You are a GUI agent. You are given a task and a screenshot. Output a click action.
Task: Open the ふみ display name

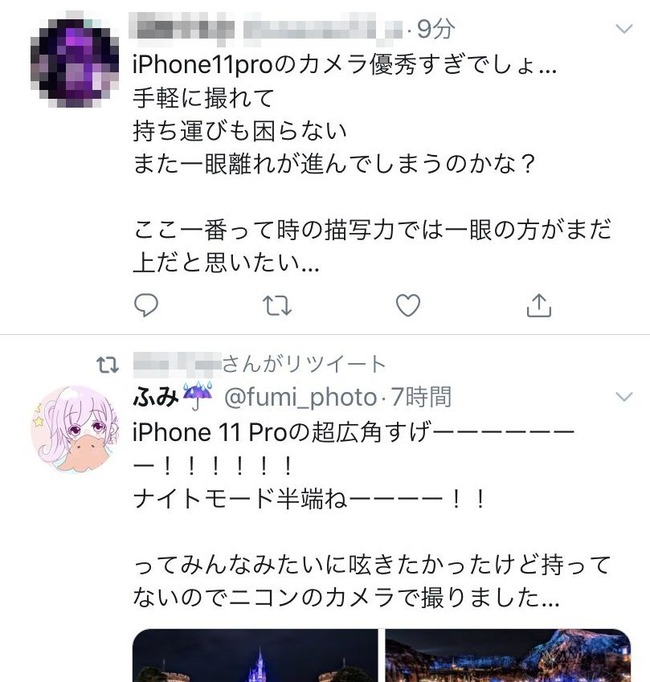(x=155, y=397)
